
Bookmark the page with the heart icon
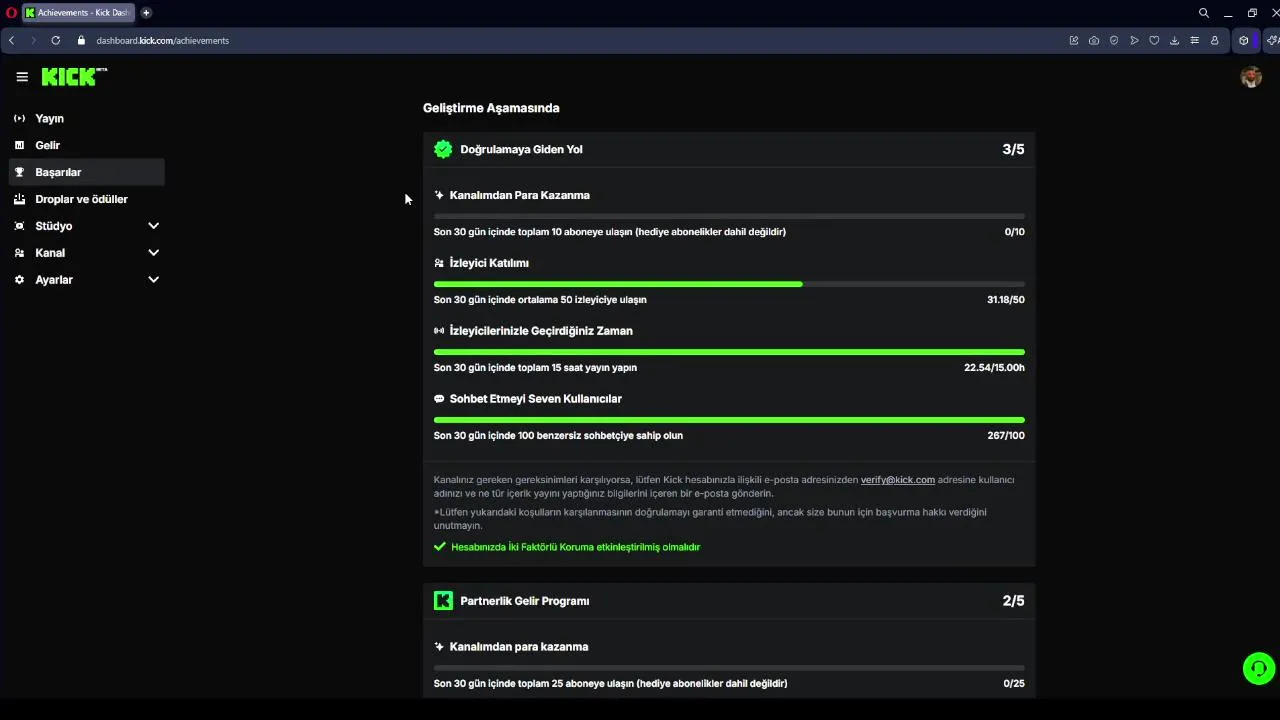(1154, 41)
